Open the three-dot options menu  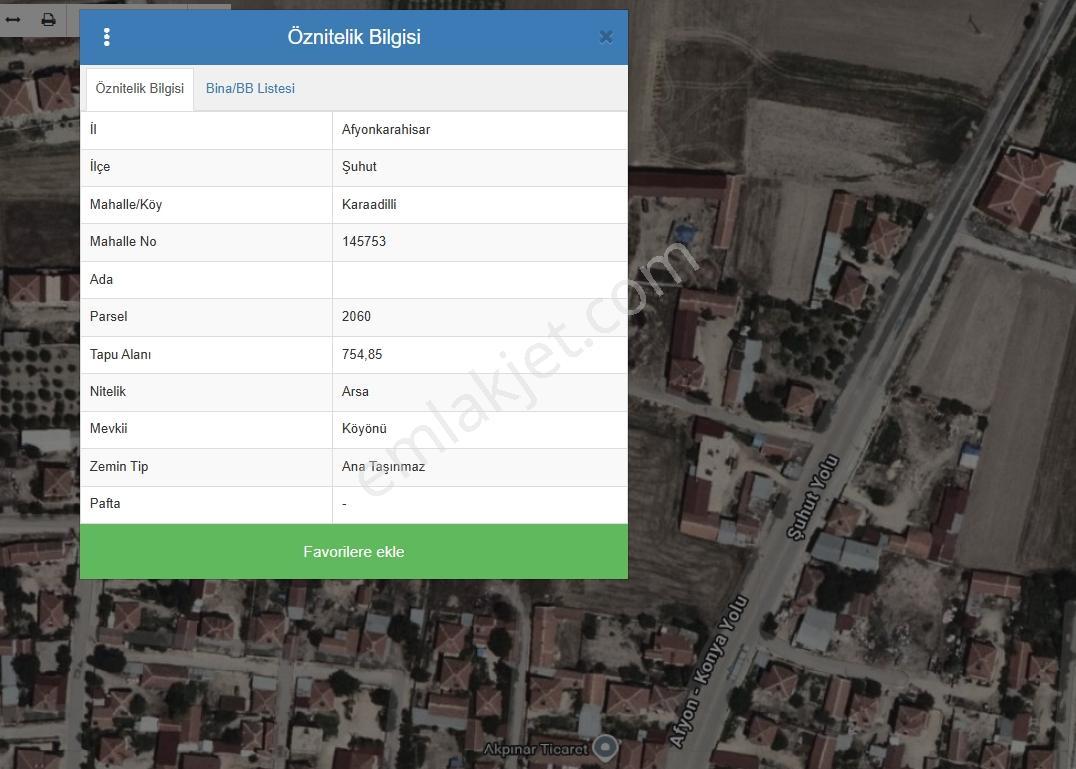pos(106,37)
